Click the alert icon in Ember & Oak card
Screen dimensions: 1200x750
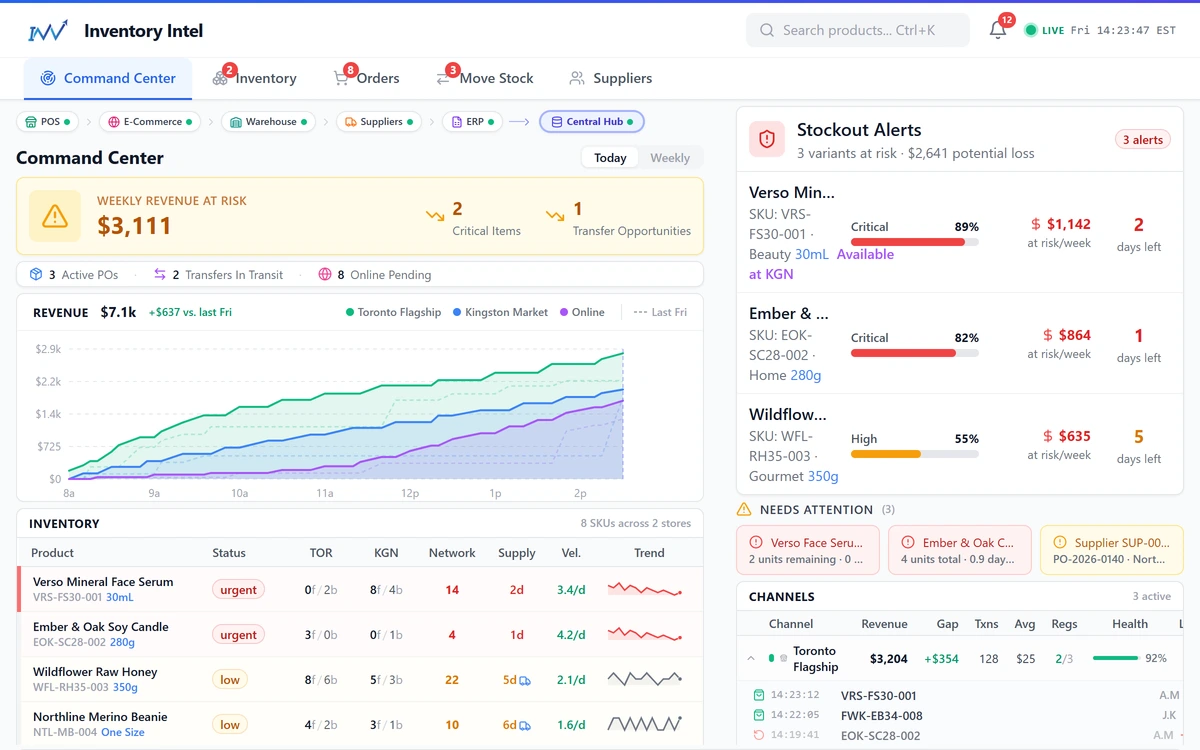[x=908, y=542]
